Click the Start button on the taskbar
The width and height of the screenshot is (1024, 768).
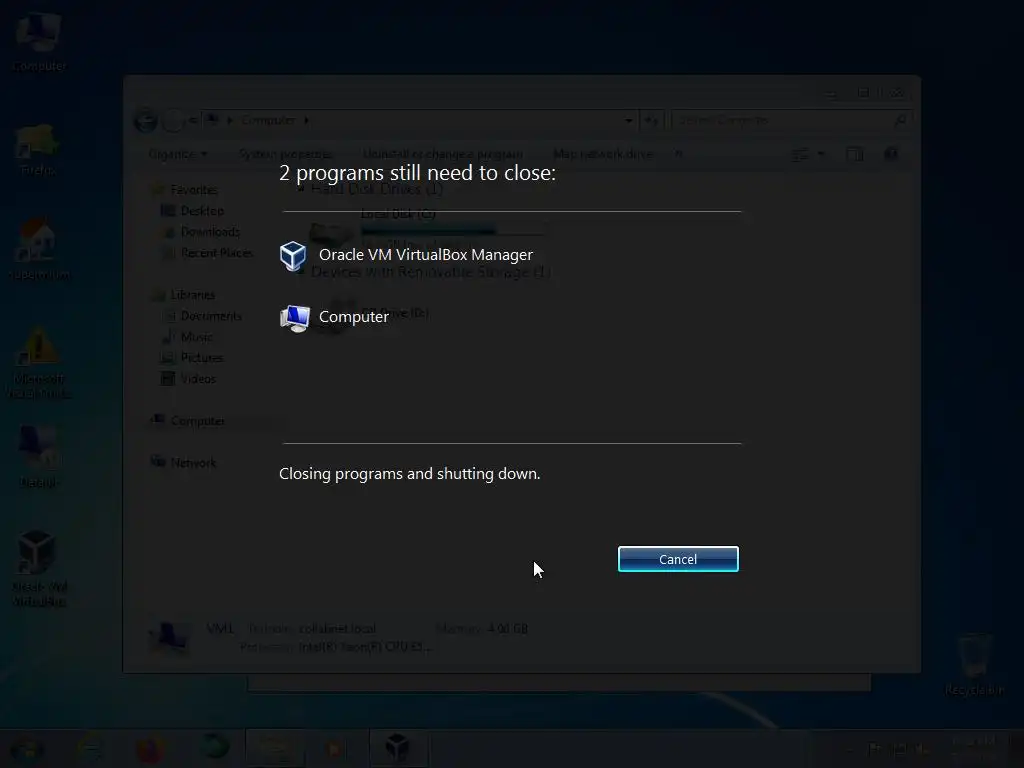[26, 748]
